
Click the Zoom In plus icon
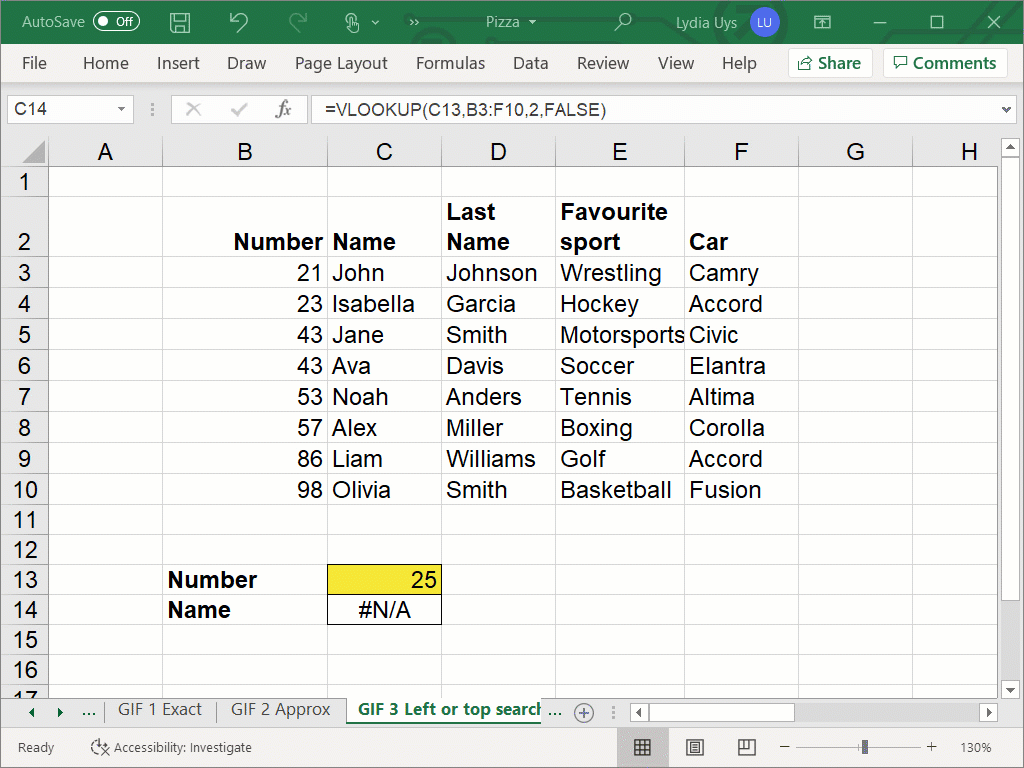pos(931,747)
